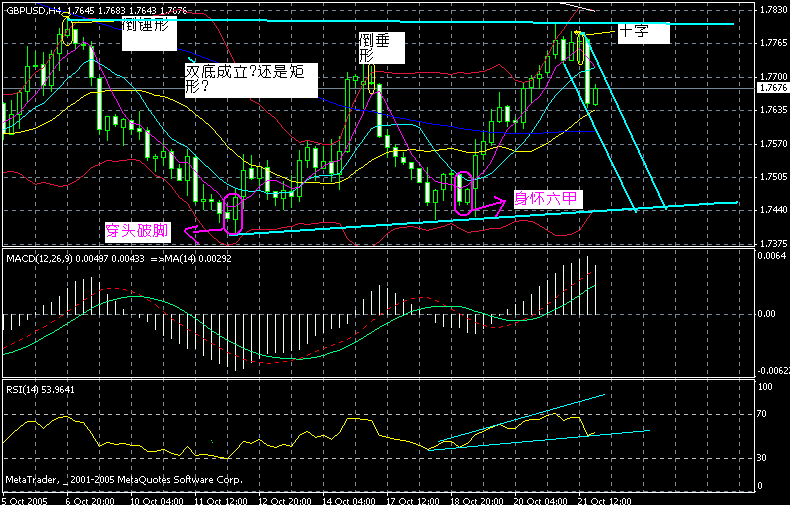Select the '穿头破脚' magenta label
This screenshot has height=505, width=790.
[x=137, y=231]
